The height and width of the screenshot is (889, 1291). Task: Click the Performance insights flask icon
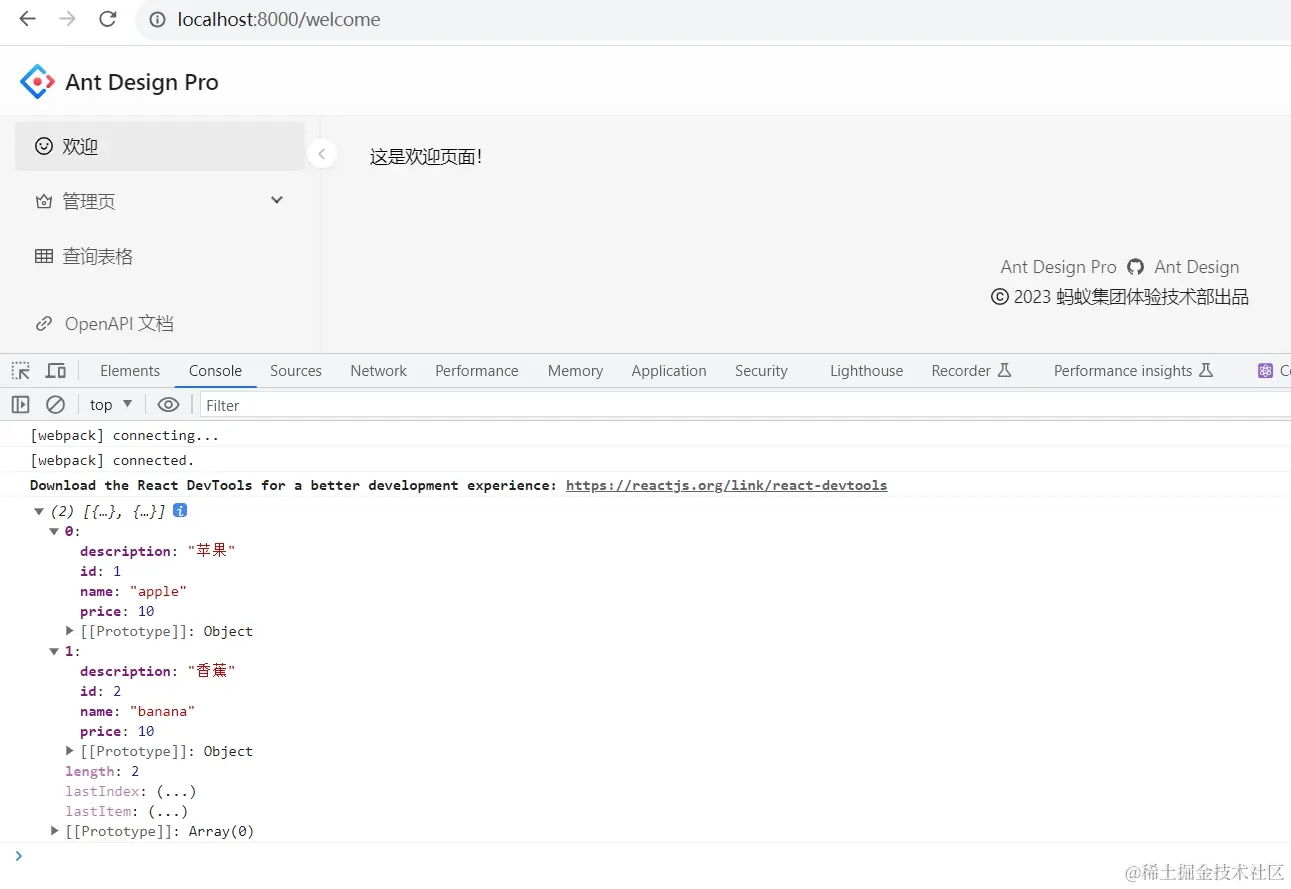coord(1206,370)
